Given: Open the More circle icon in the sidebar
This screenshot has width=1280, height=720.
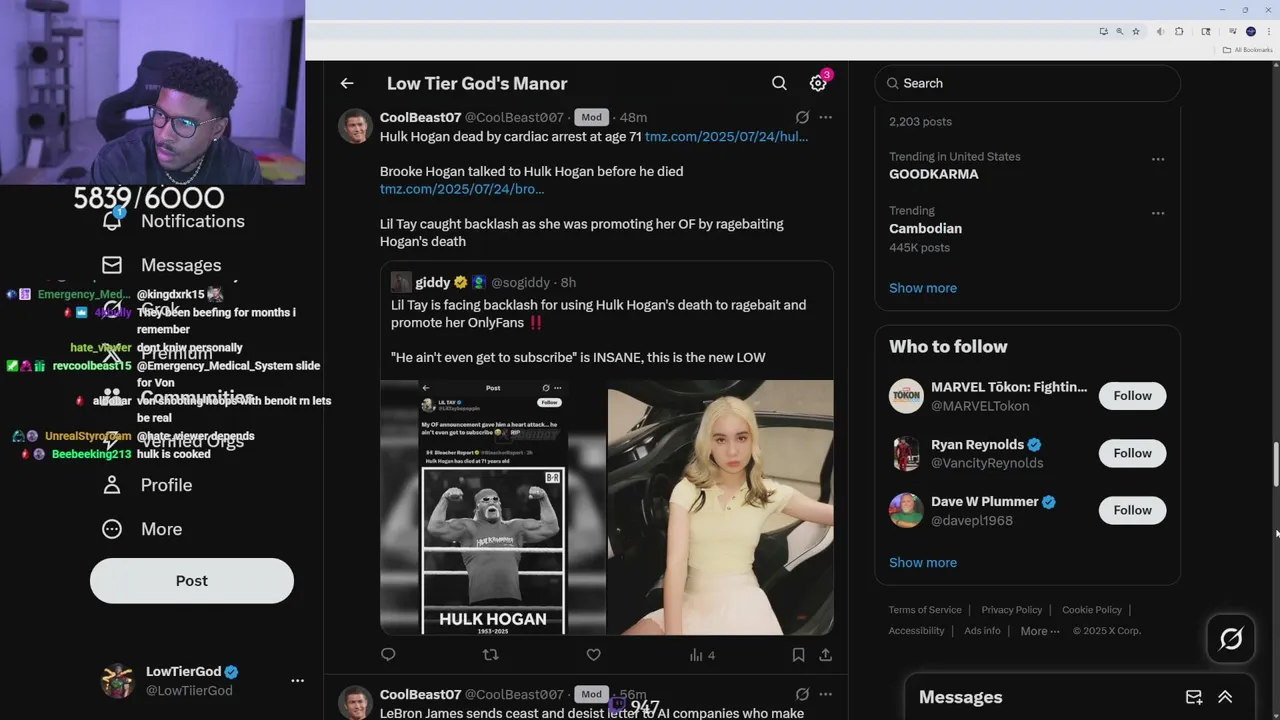Looking at the screenshot, I should [x=112, y=529].
